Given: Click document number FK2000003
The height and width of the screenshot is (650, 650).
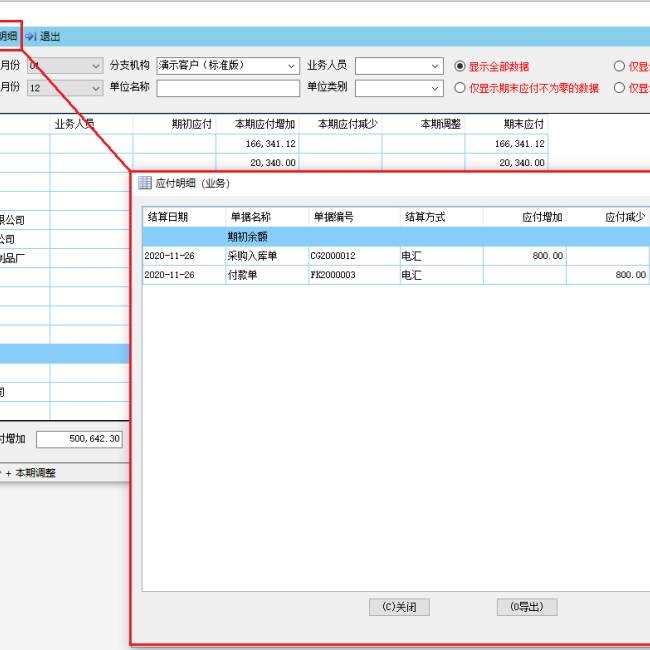Looking at the screenshot, I should 354,275.
